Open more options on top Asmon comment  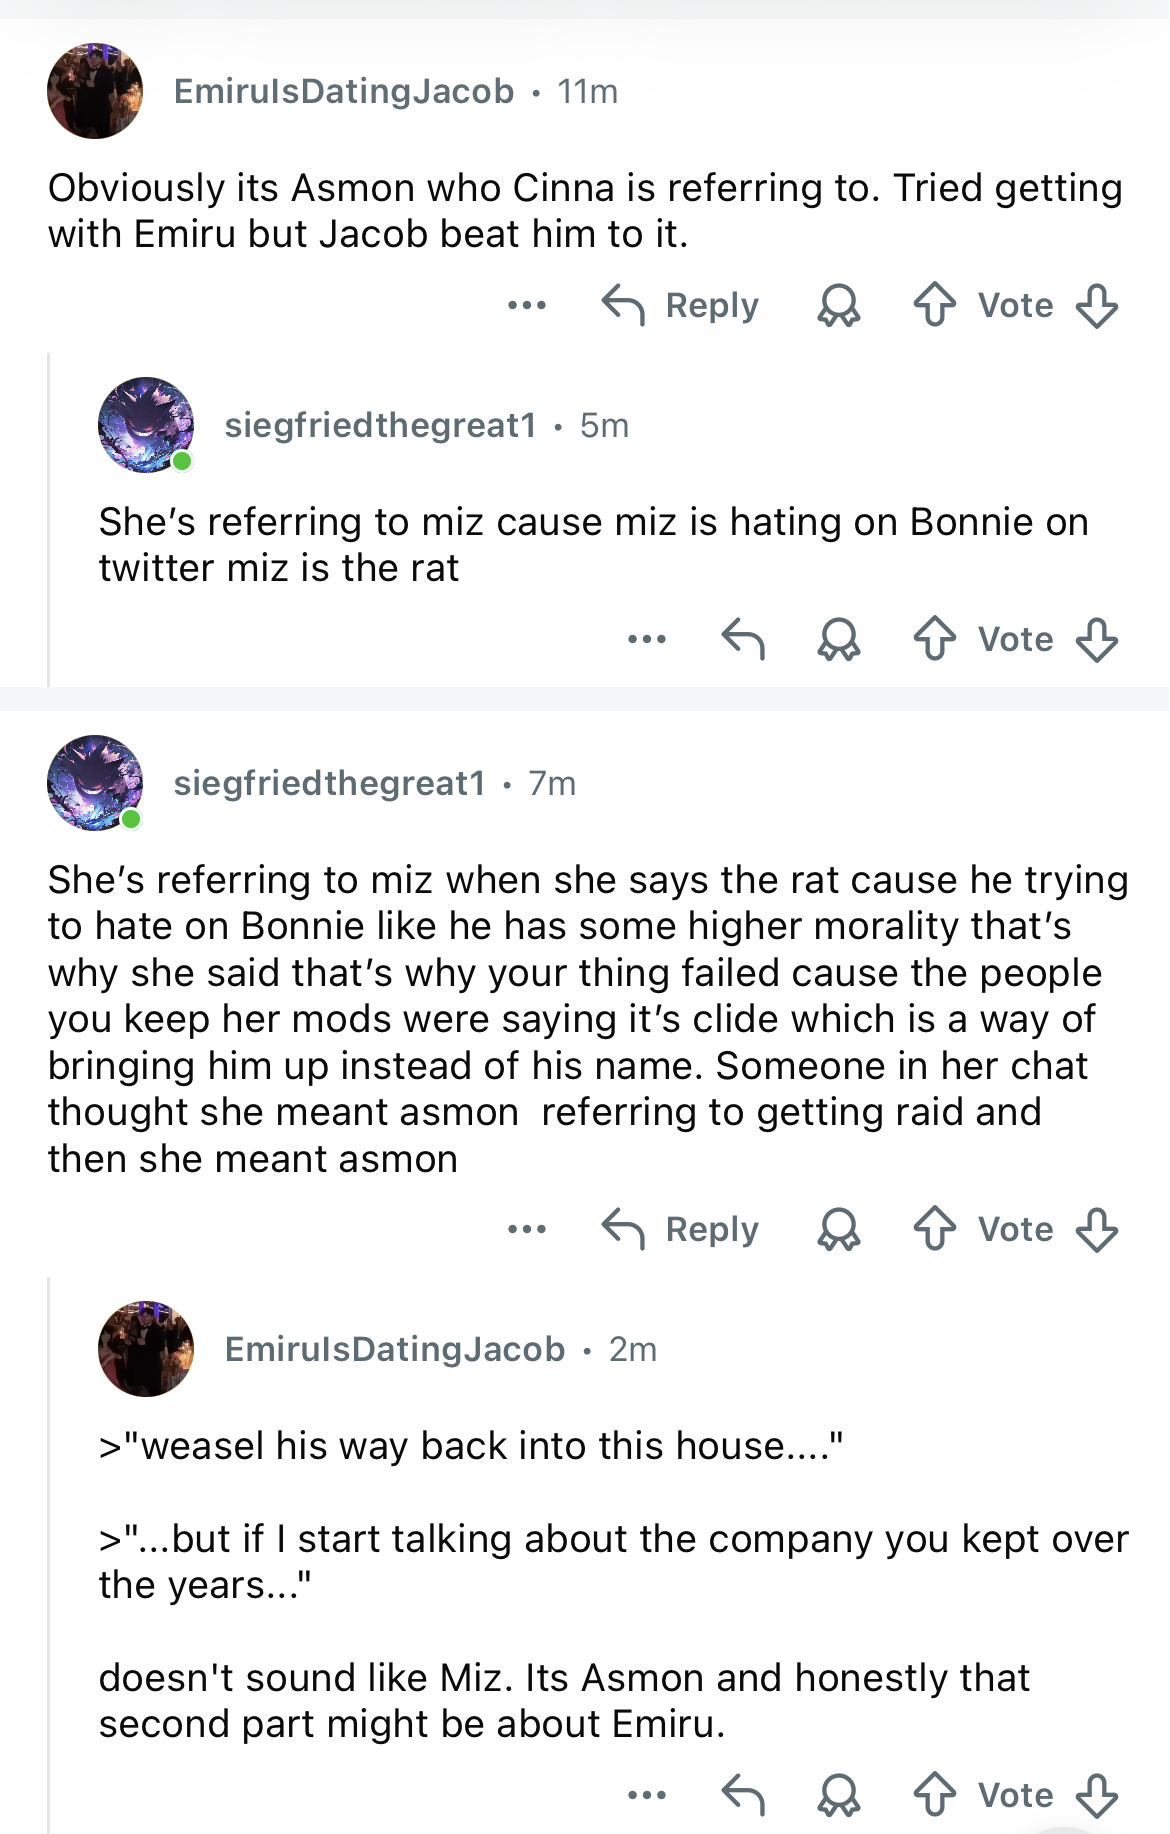coord(527,305)
